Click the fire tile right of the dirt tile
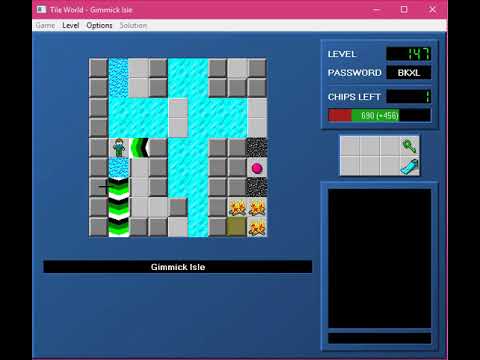The width and height of the screenshot is (480, 360). point(257,227)
